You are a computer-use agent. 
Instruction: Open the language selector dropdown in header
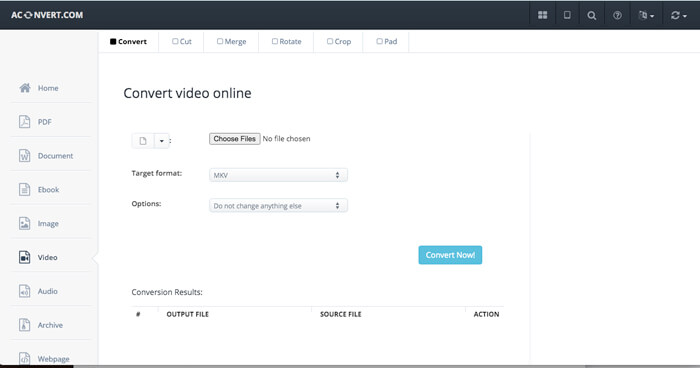(x=646, y=15)
